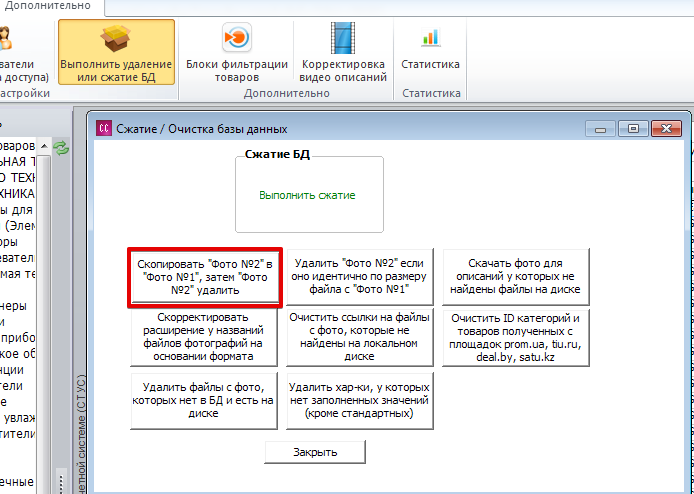Open 'Корректировка видео описаний' film icon
The height and width of the screenshot is (494, 694).
[343, 38]
